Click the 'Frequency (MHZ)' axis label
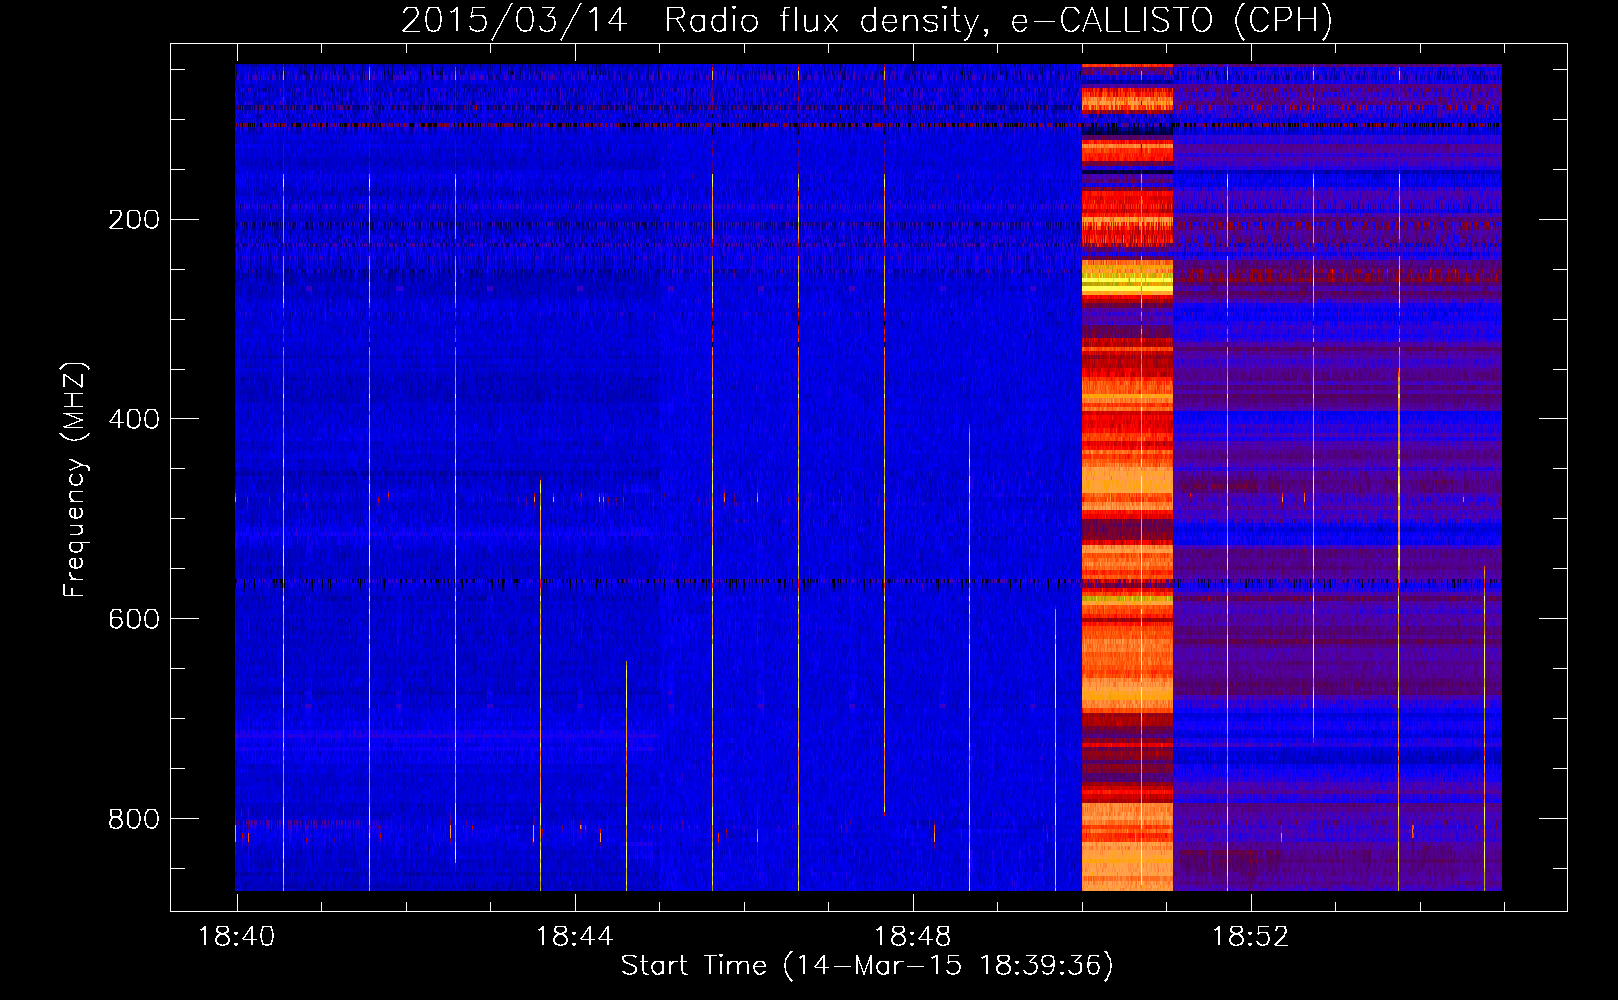Screen dimensions: 1618x1000 (75, 479)
